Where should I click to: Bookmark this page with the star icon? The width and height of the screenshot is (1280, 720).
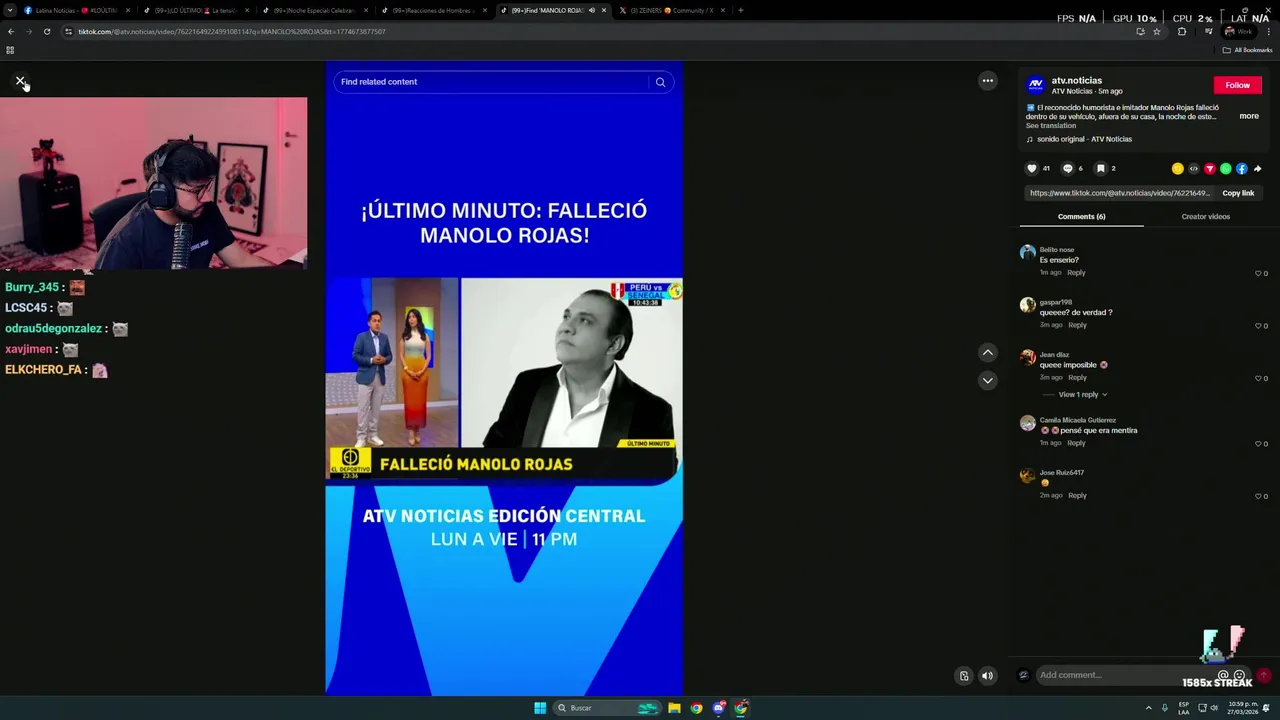pos(1157,31)
